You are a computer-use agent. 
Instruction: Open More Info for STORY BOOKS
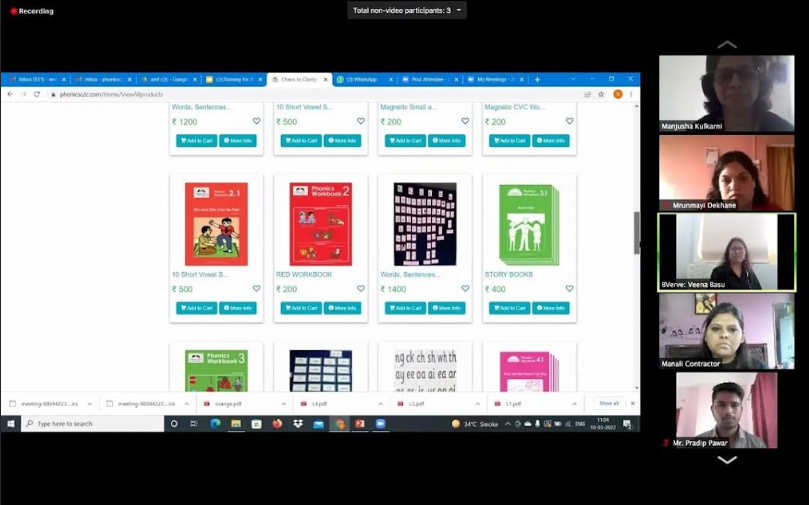[x=550, y=308]
